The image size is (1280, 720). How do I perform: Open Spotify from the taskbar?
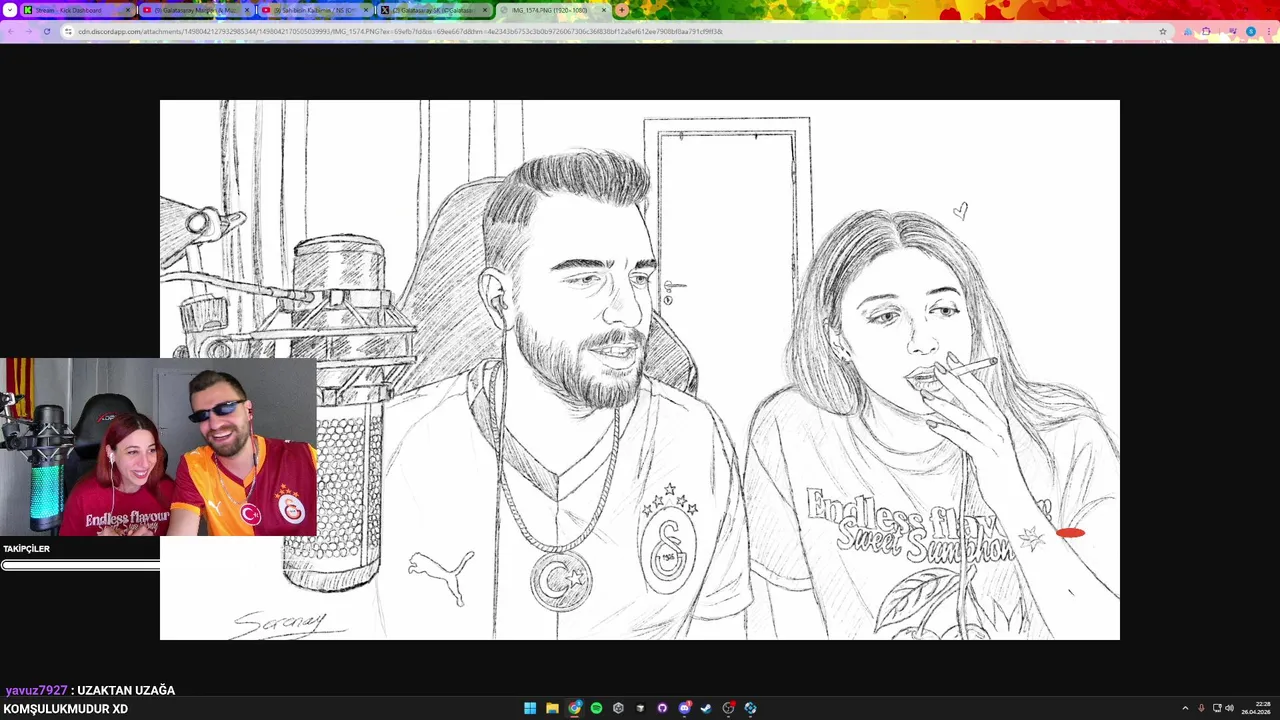[596, 708]
